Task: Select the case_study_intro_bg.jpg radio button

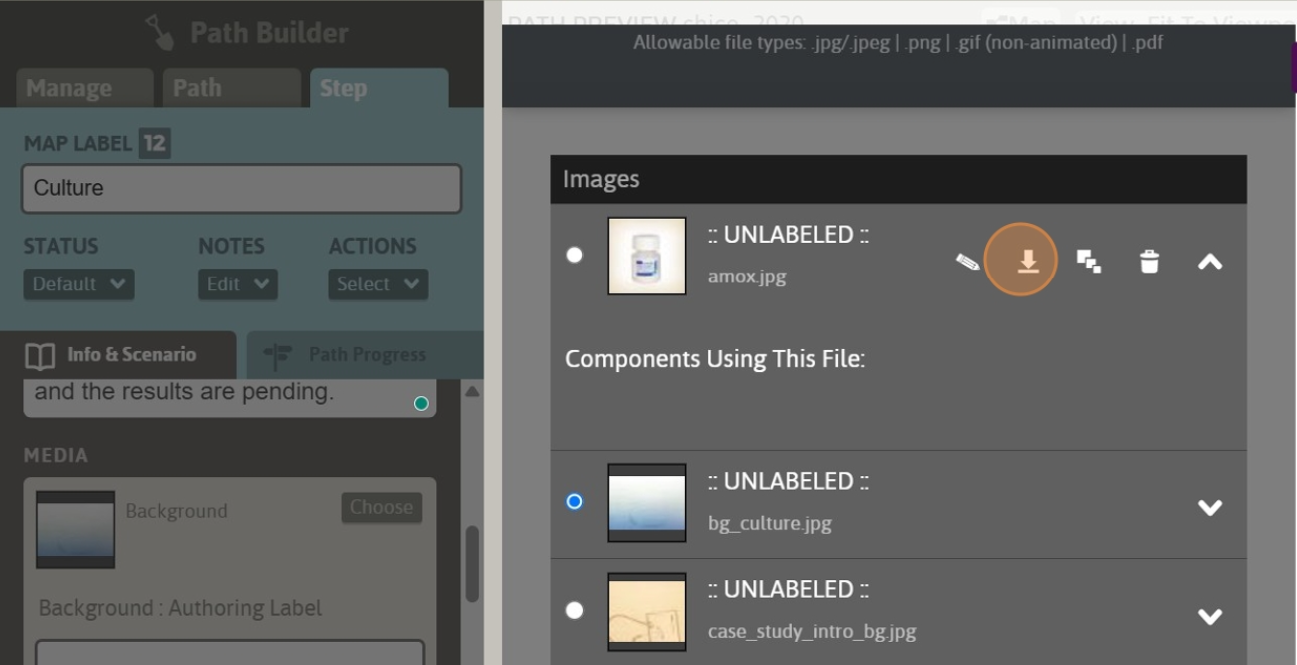Action: click(x=574, y=610)
